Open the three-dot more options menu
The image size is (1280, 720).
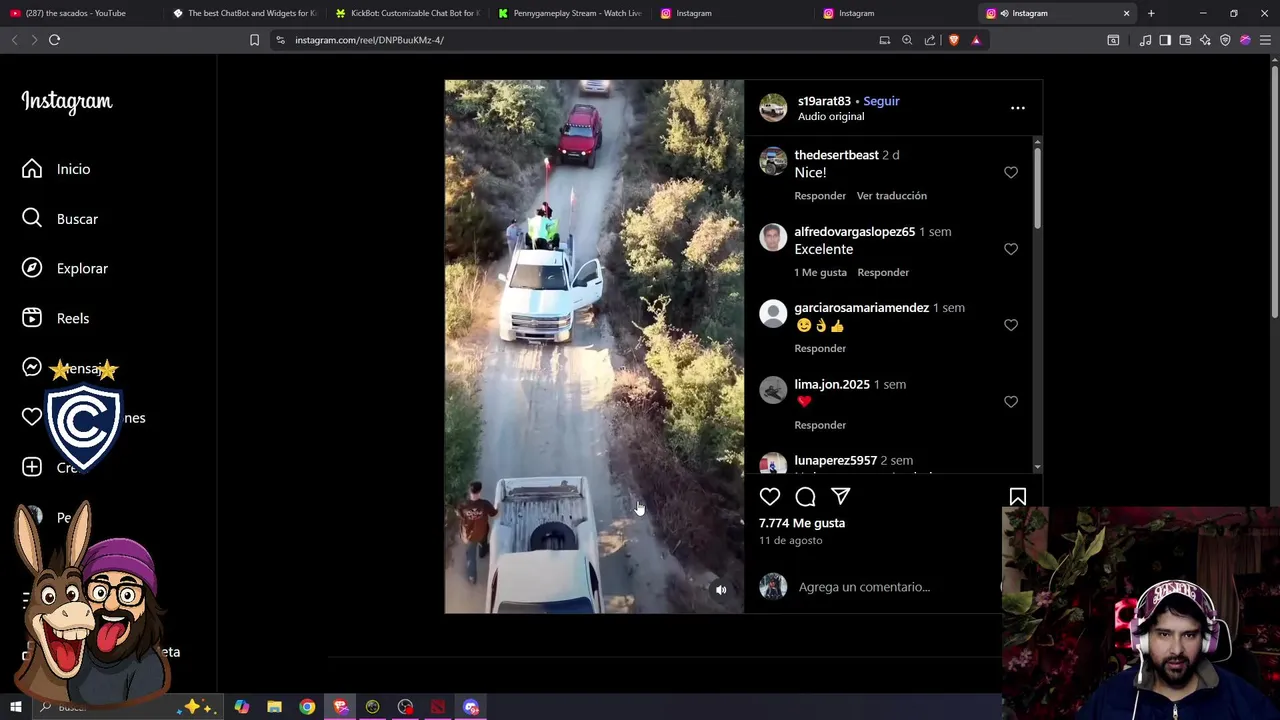pyautogui.click(x=1018, y=108)
